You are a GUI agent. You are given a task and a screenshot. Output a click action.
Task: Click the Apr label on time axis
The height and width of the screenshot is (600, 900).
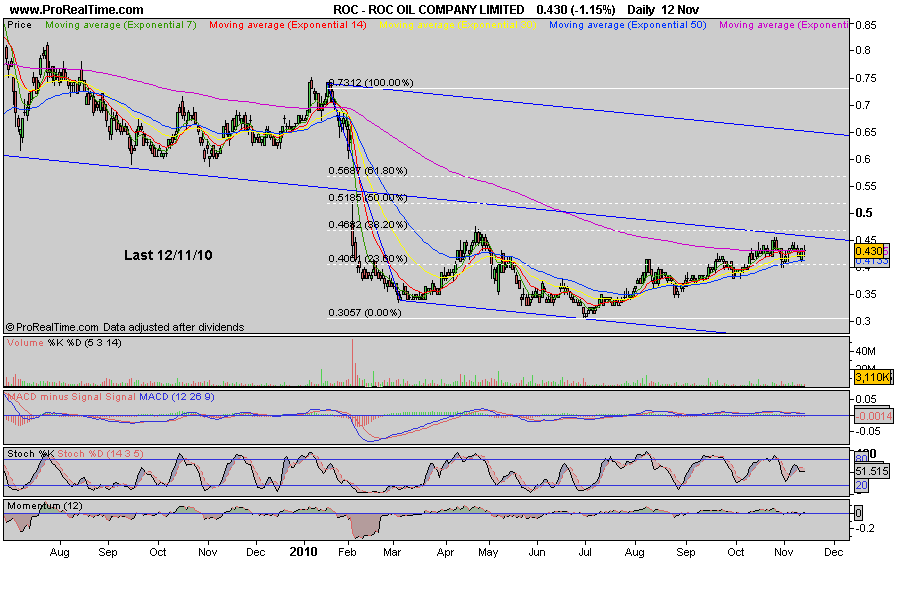point(445,552)
